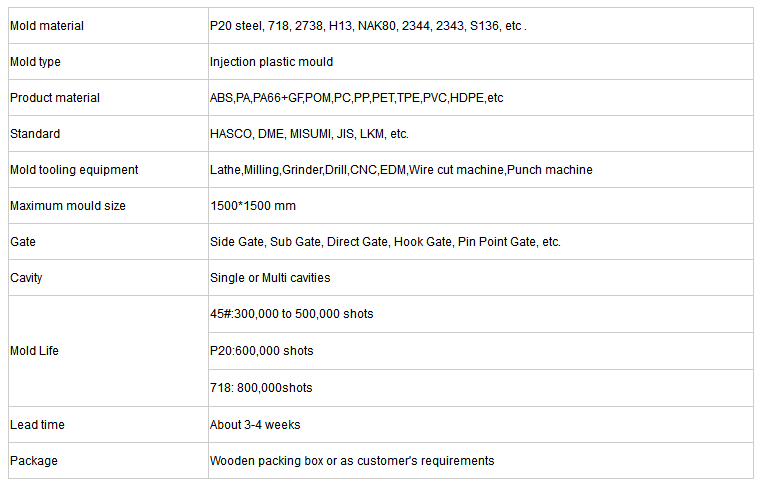Click the 'Maximum mould size' label
This screenshot has width=762, height=486.
(x=68, y=206)
